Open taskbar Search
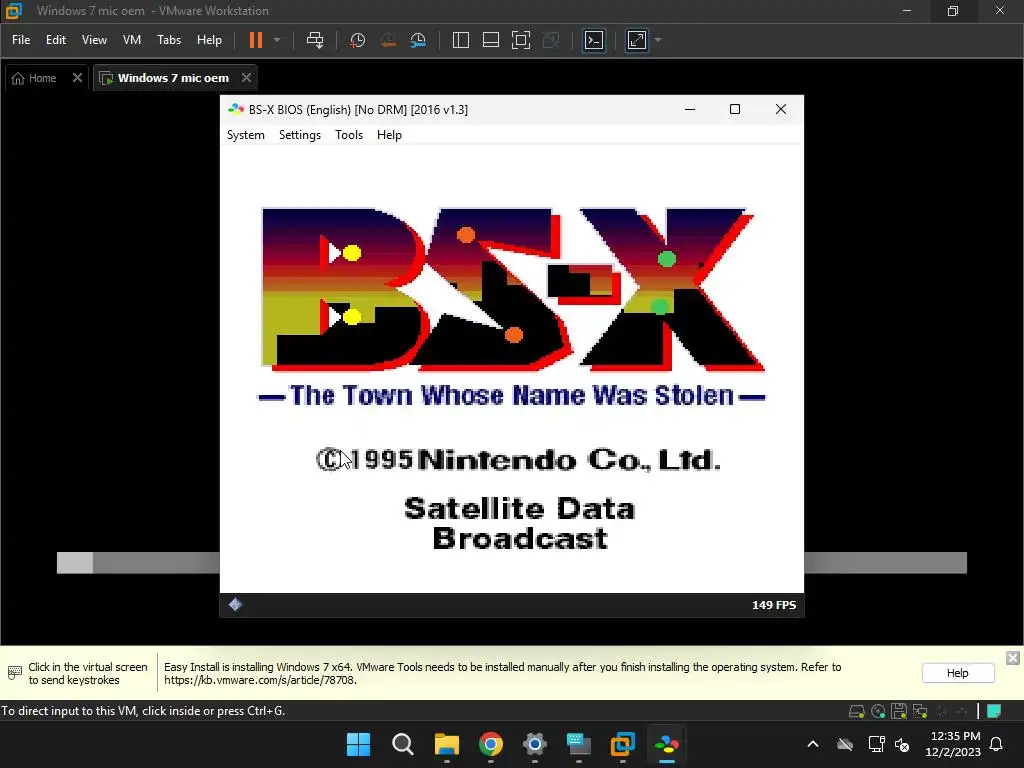Viewport: 1024px width, 768px height. pos(402,744)
